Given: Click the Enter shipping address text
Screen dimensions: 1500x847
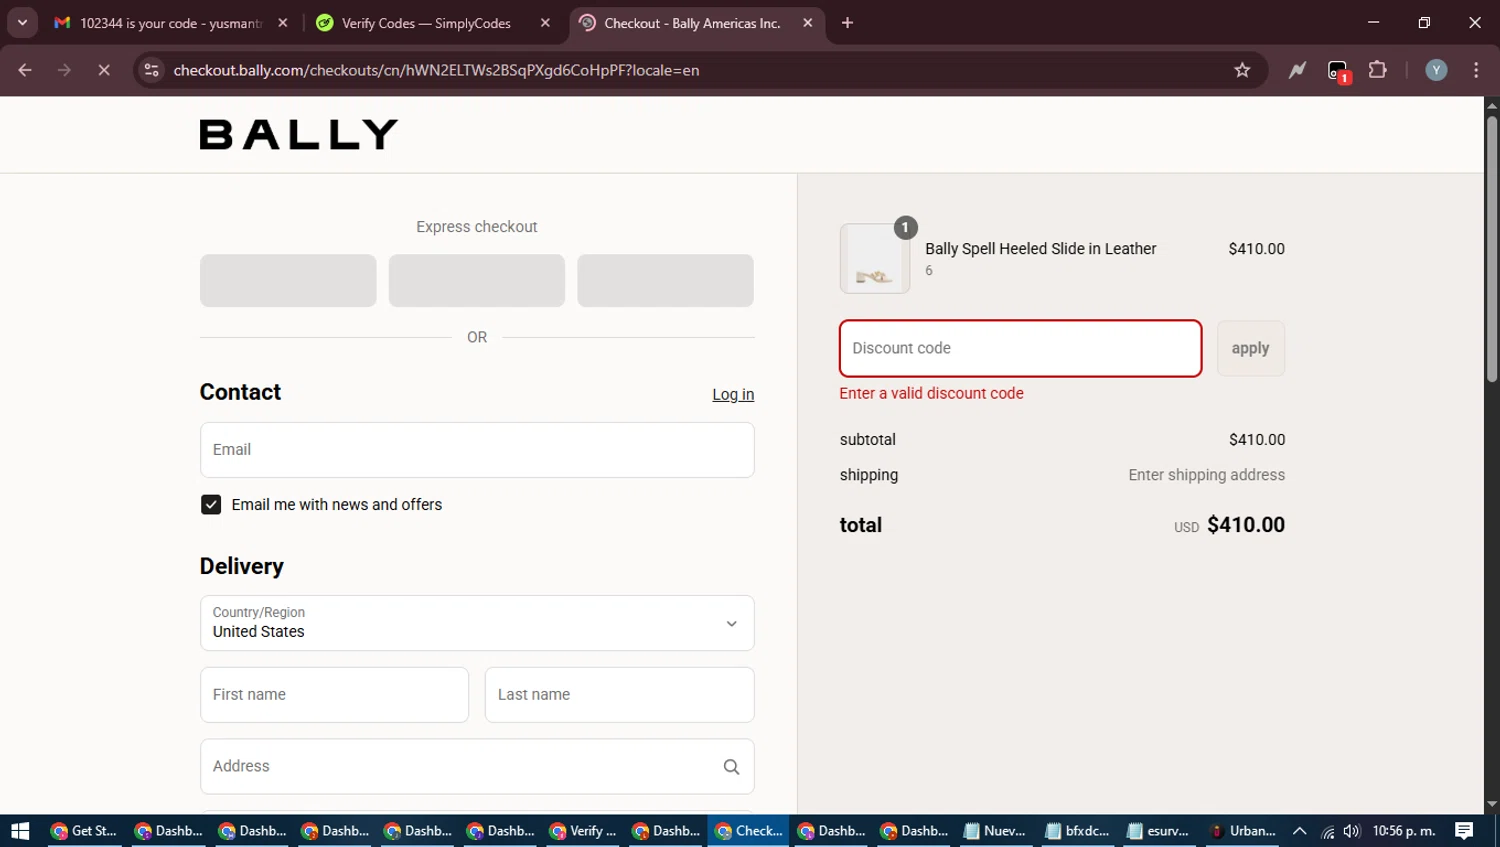Looking at the screenshot, I should [x=1206, y=475].
